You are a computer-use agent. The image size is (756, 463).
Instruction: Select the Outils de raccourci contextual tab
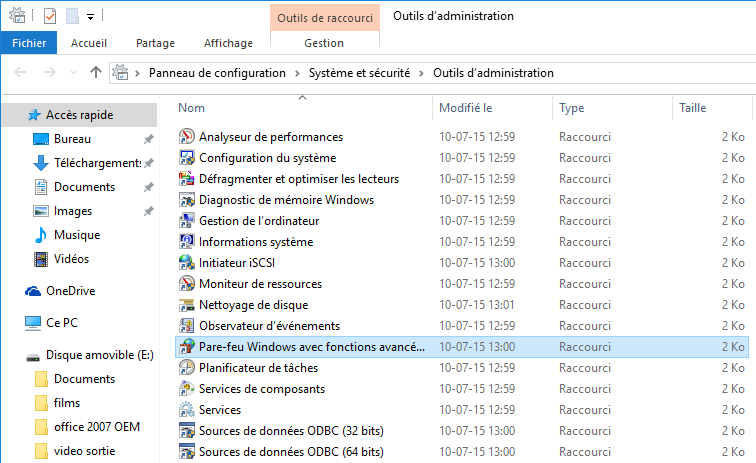(x=325, y=18)
